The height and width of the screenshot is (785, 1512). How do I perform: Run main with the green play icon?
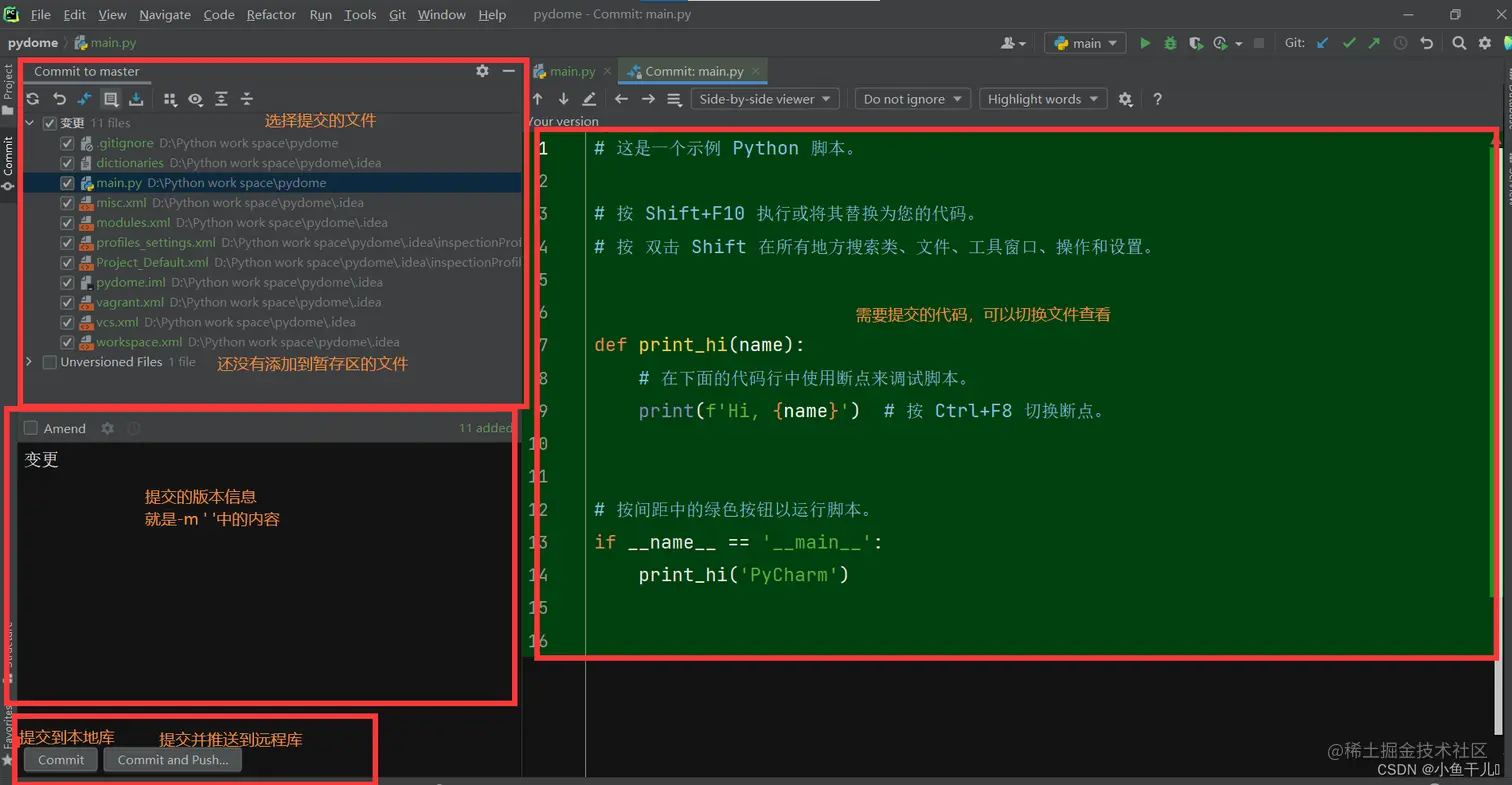[x=1145, y=43]
